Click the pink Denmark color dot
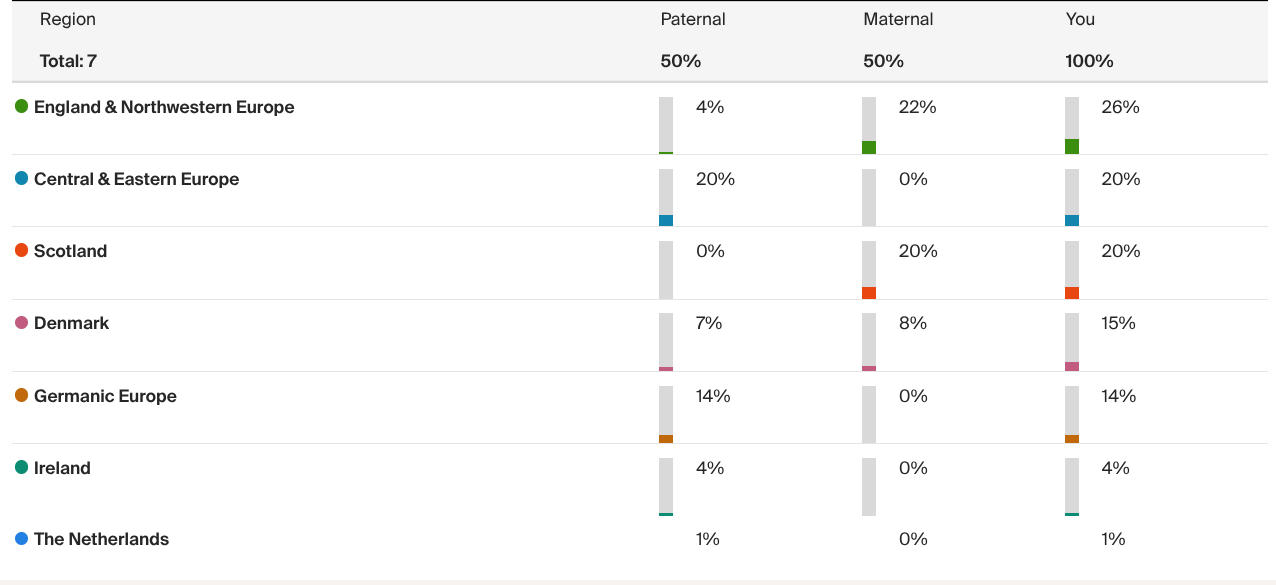This screenshot has height=585, width=1276. 21,323
